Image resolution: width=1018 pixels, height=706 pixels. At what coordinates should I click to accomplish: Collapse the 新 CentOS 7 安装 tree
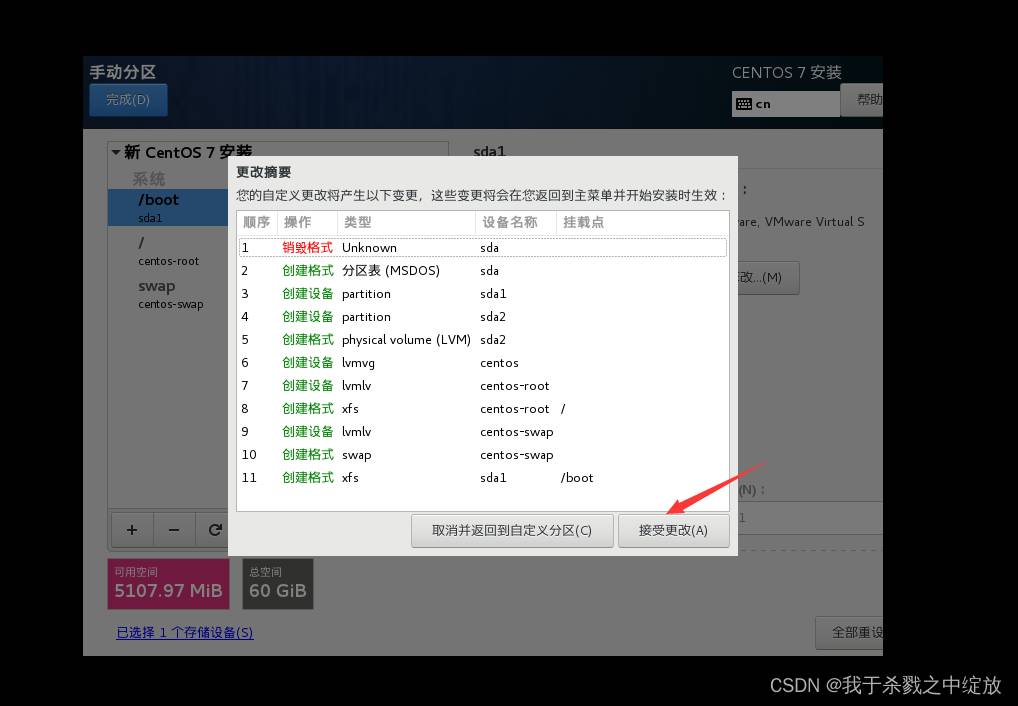point(116,153)
